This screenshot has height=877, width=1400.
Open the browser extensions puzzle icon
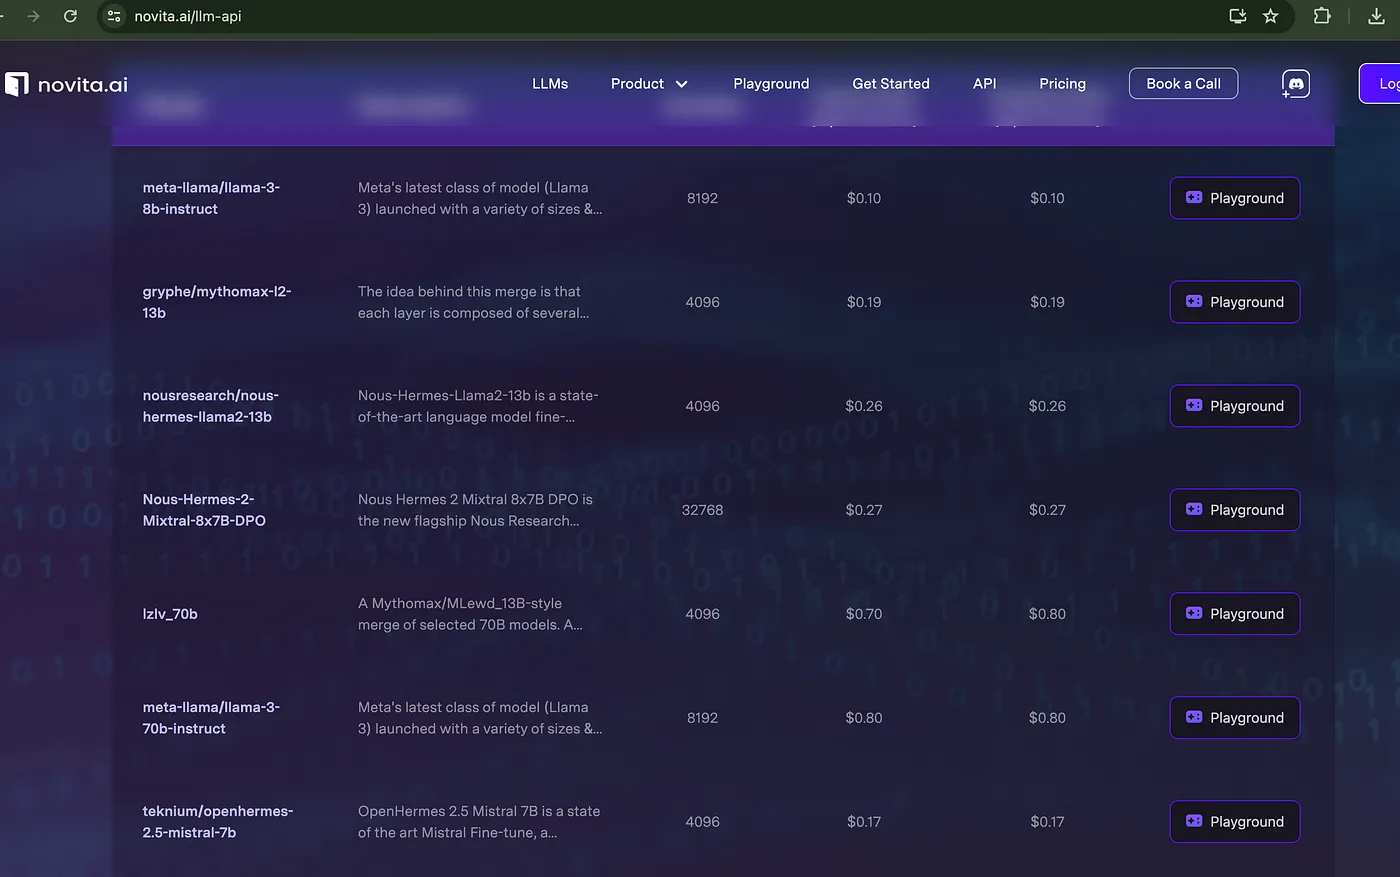click(1321, 16)
